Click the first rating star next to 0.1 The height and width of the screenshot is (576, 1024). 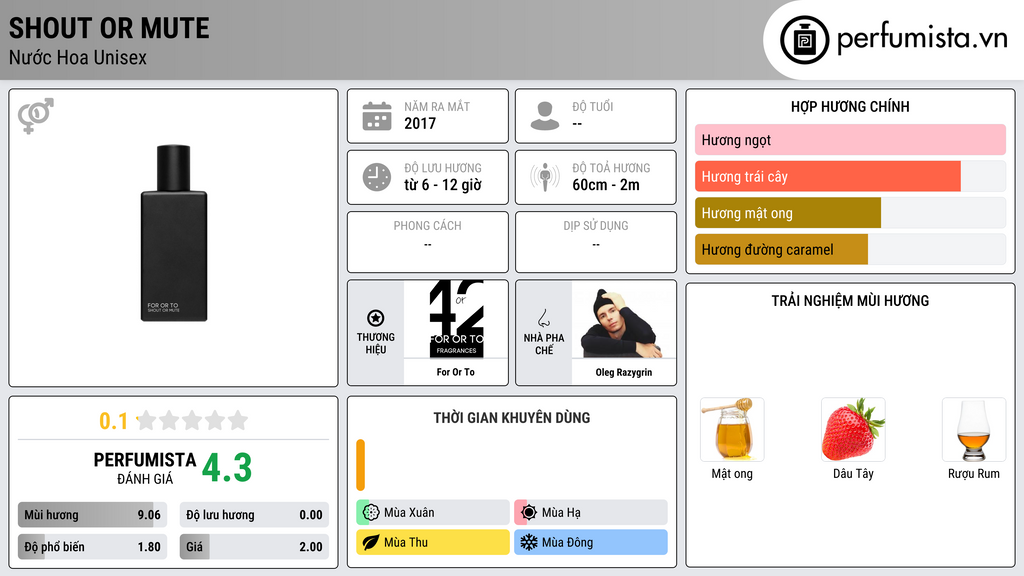tap(146, 420)
